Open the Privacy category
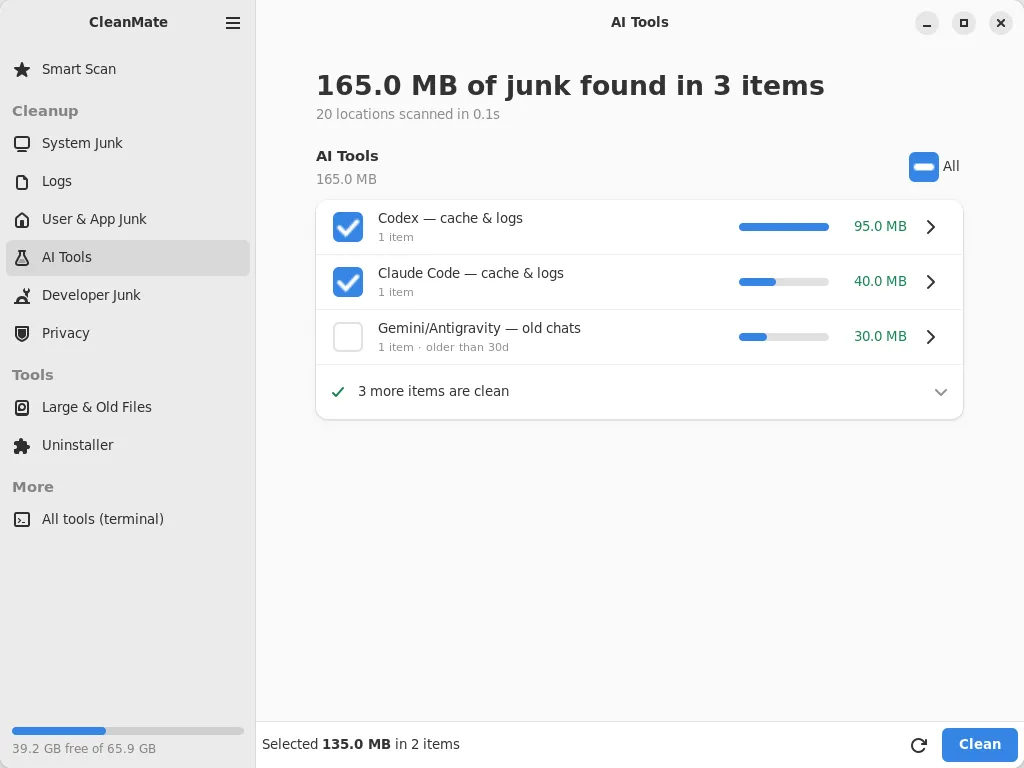The image size is (1024, 768). (128, 333)
